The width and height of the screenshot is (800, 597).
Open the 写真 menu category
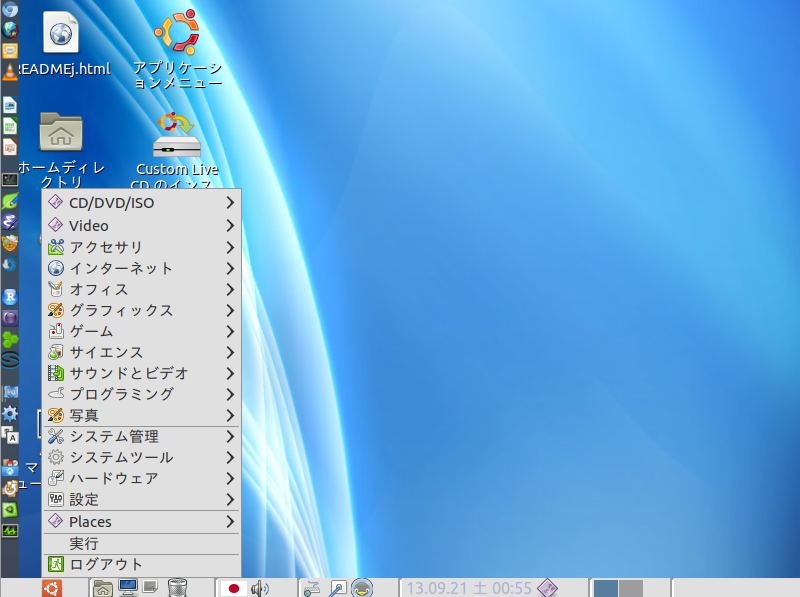click(x=141, y=415)
